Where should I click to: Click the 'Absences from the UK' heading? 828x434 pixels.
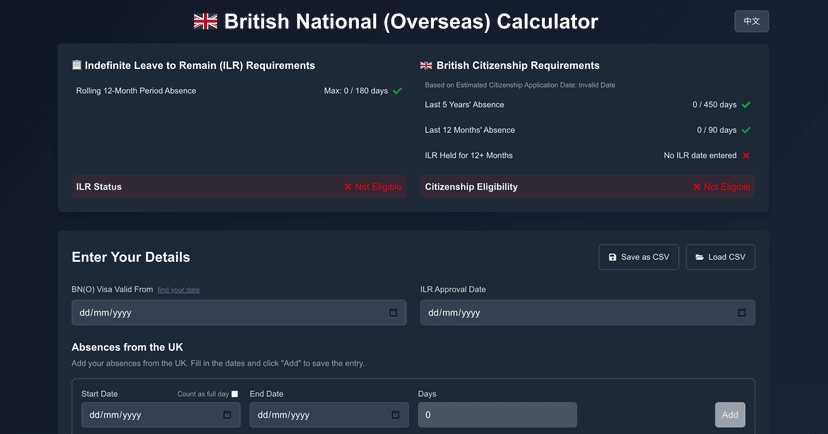click(x=127, y=347)
